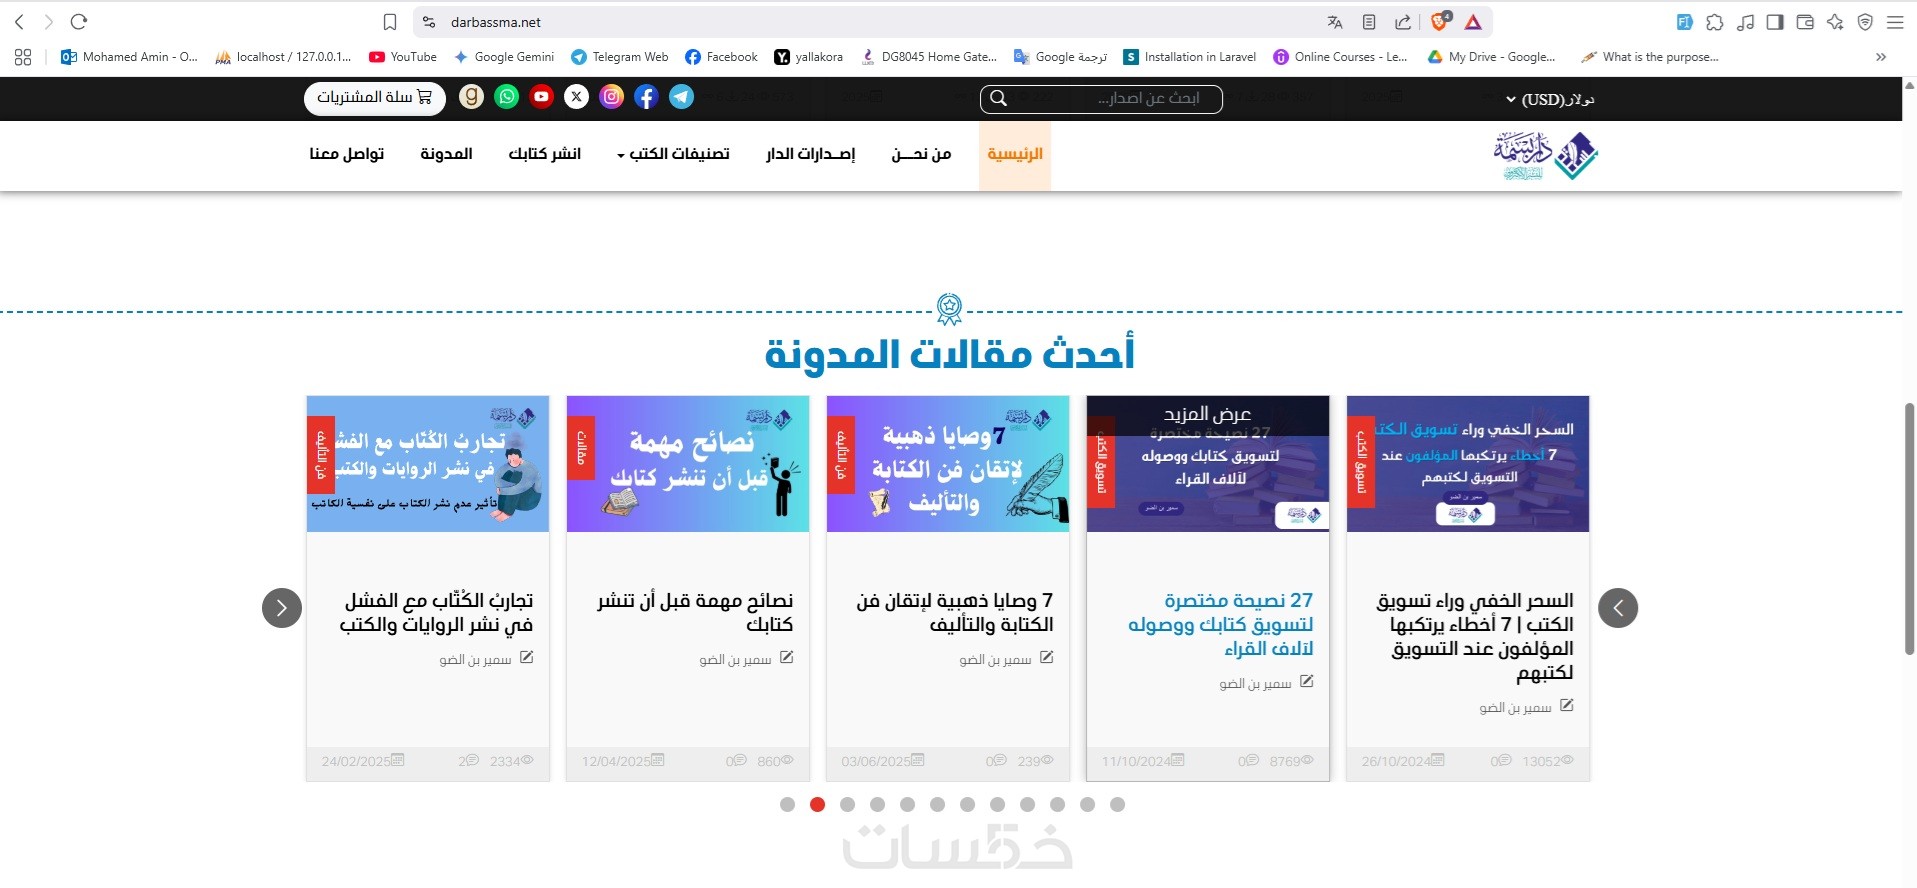Click the share page icon

click(x=1403, y=22)
